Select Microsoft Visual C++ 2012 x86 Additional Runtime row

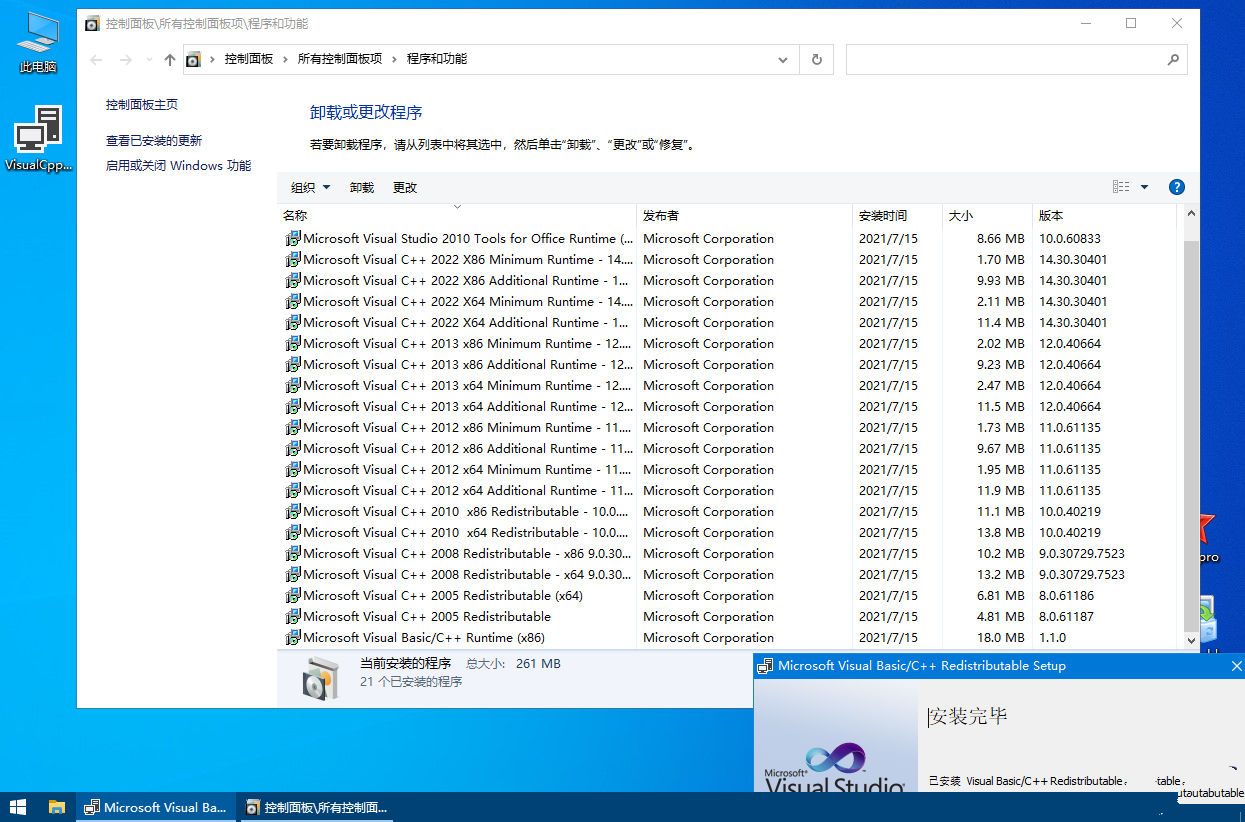(729, 449)
